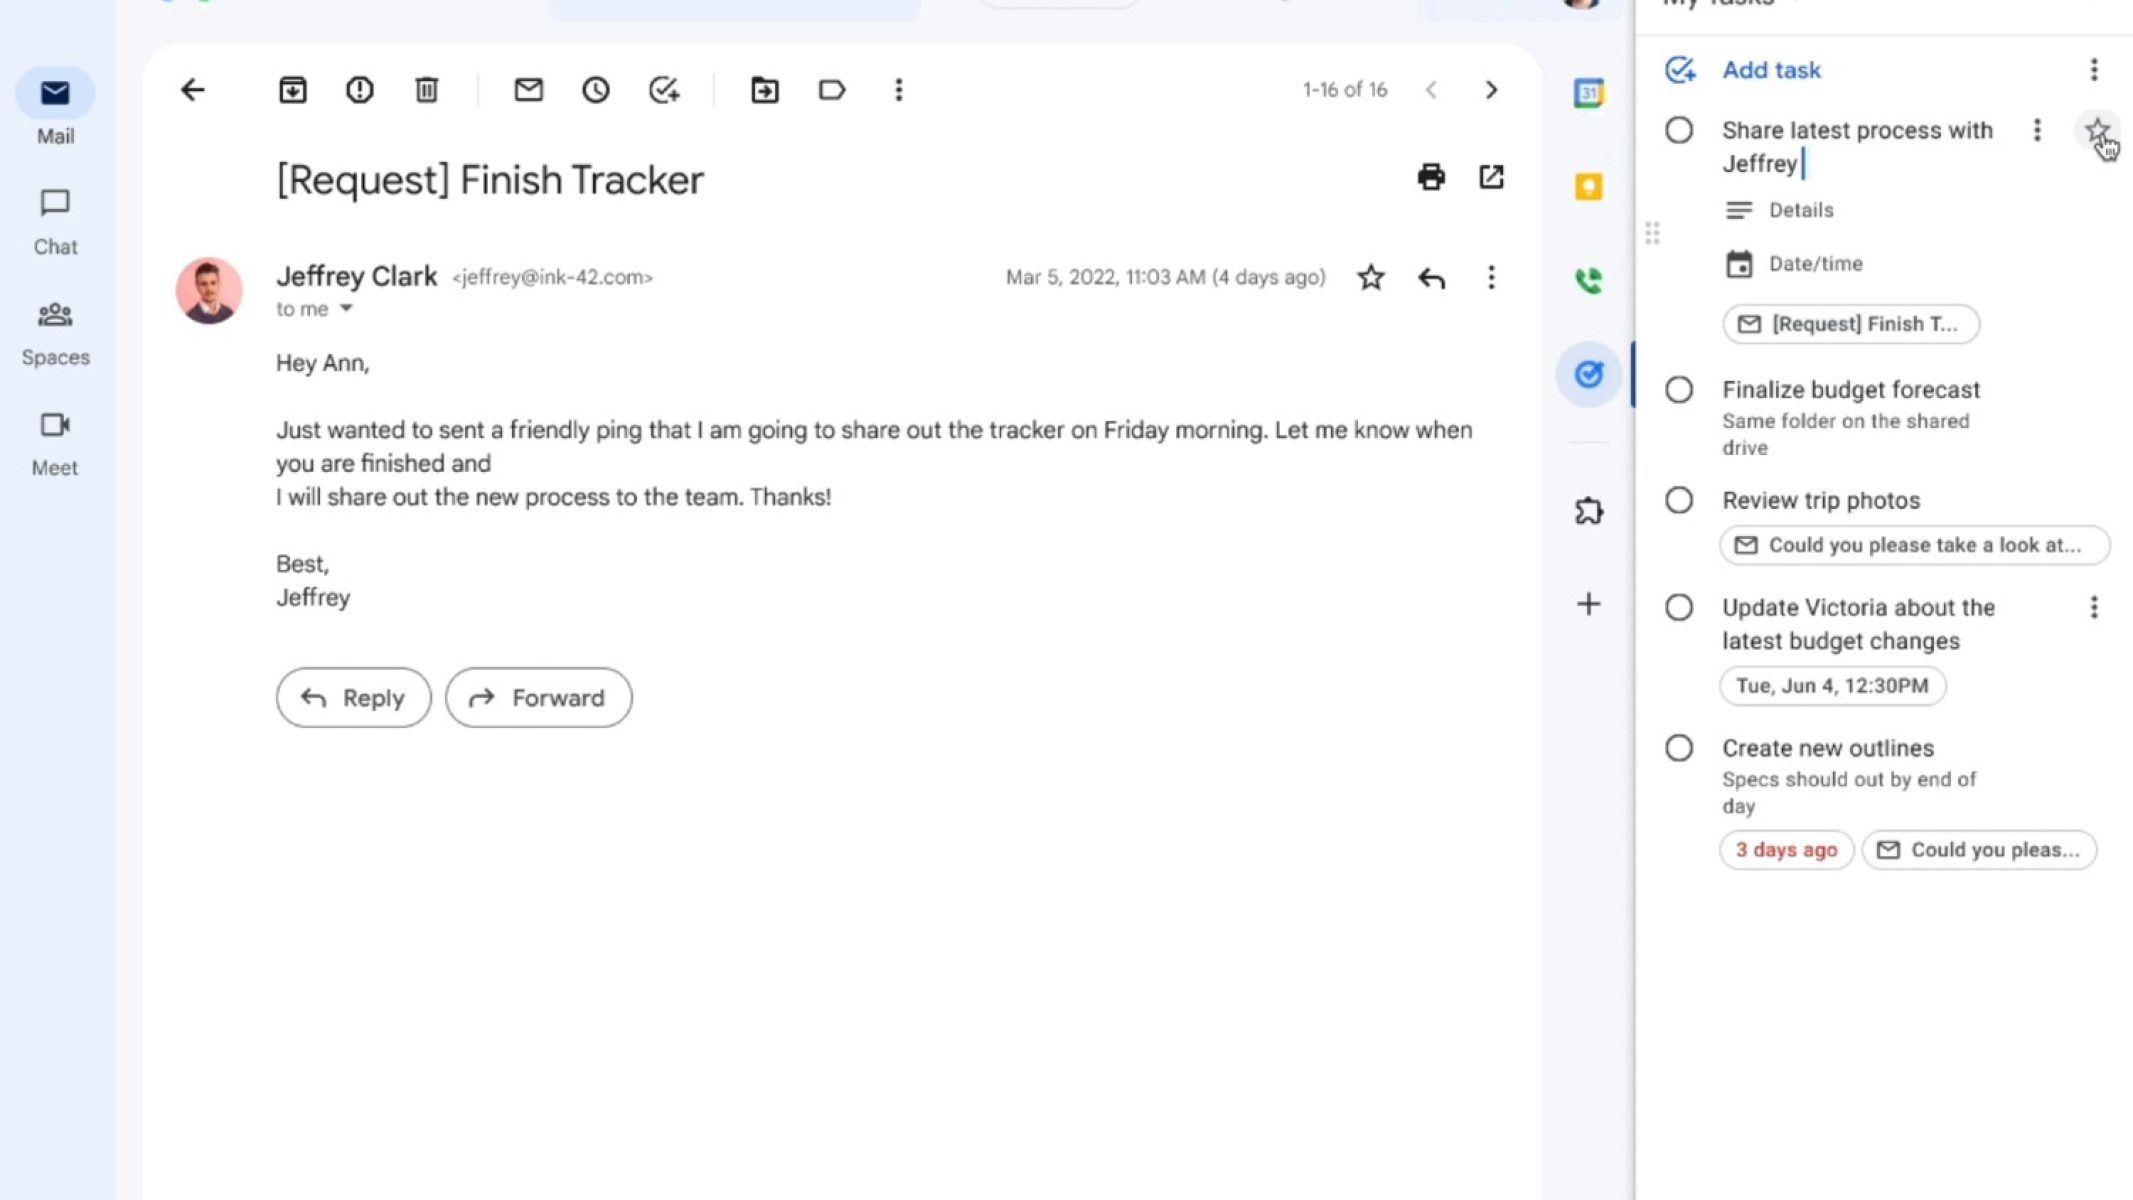
Task: Go to the Spaces section
Action: (x=55, y=332)
